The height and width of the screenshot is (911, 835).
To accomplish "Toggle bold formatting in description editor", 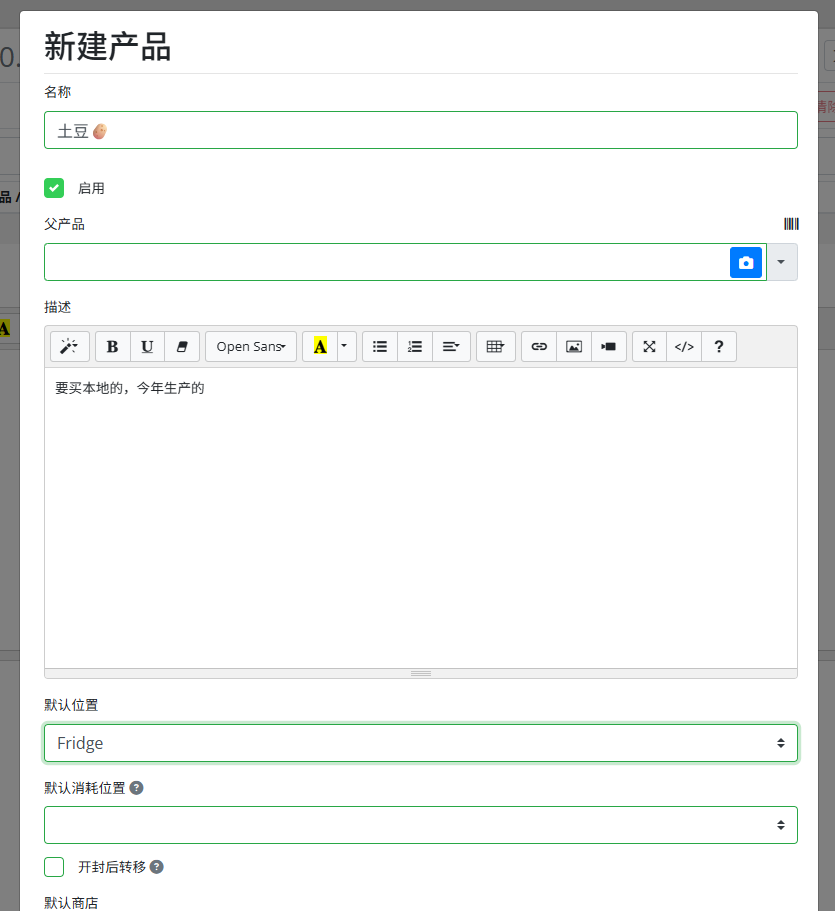I will click(x=113, y=347).
